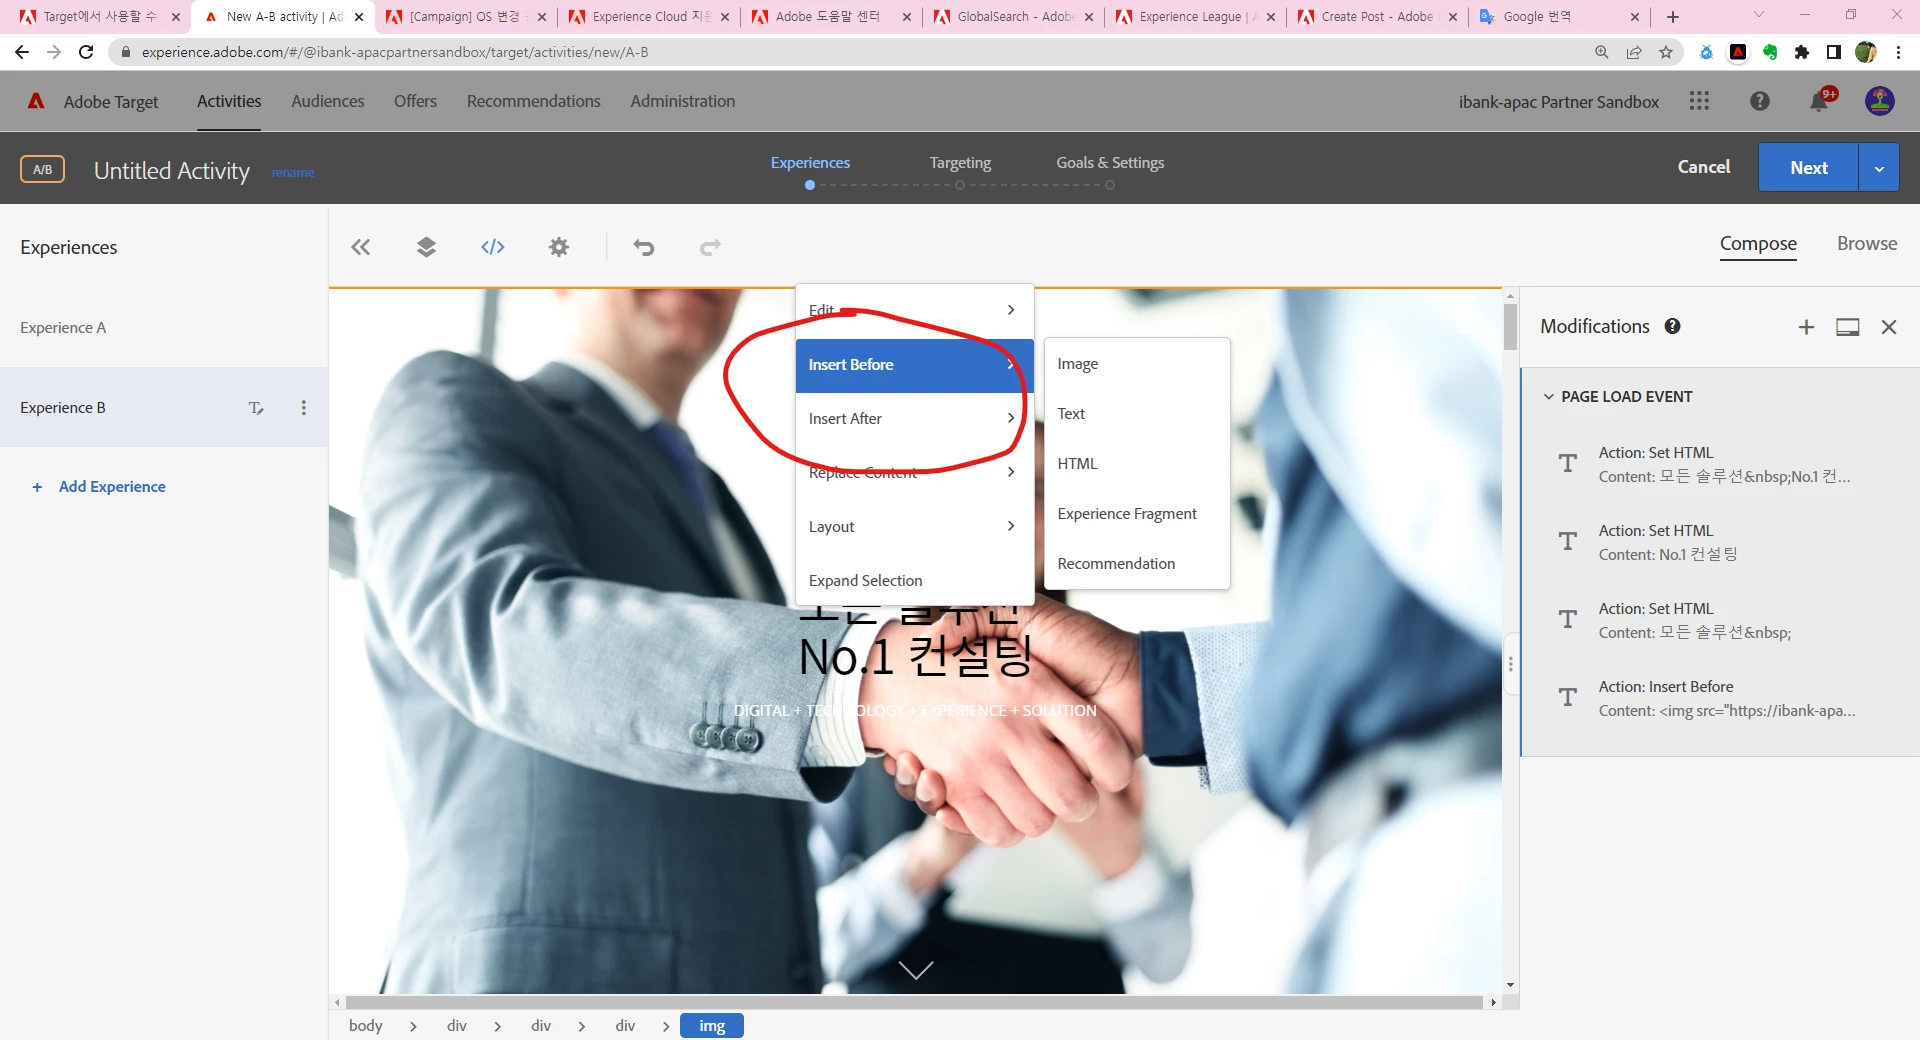Close the Modifications panel

(1889, 327)
